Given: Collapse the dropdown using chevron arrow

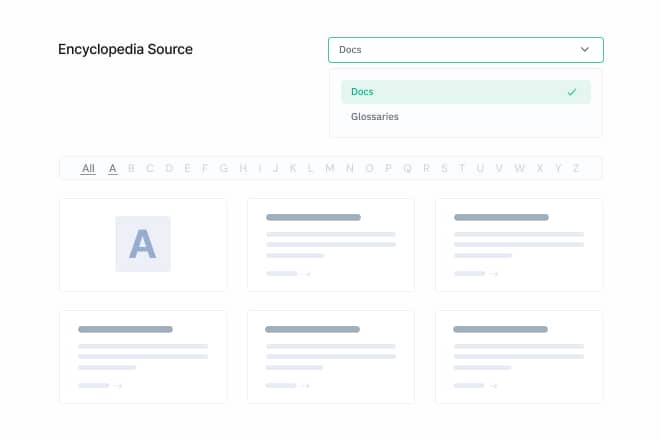Looking at the screenshot, I should tap(584, 49).
